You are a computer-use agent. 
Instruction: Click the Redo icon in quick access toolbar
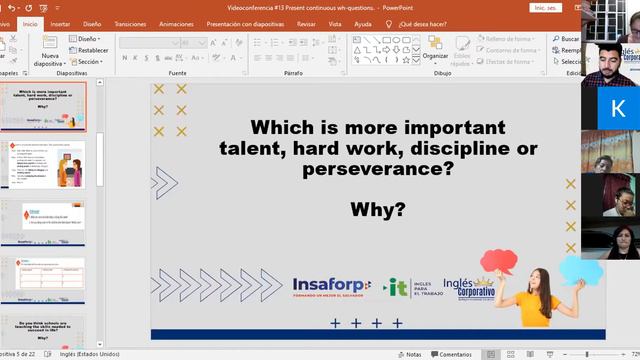point(29,8)
